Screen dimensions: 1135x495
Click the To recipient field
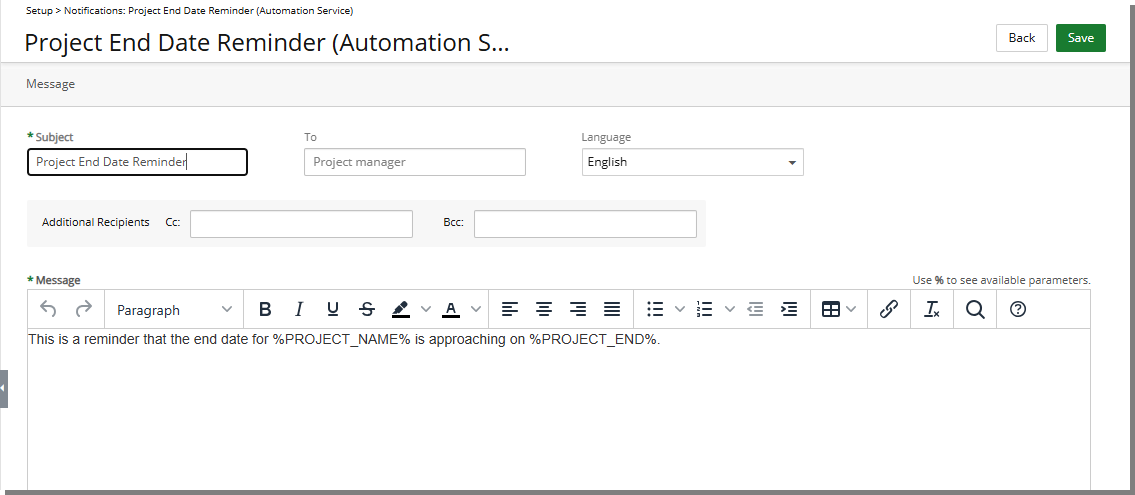pyautogui.click(x=415, y=162)
